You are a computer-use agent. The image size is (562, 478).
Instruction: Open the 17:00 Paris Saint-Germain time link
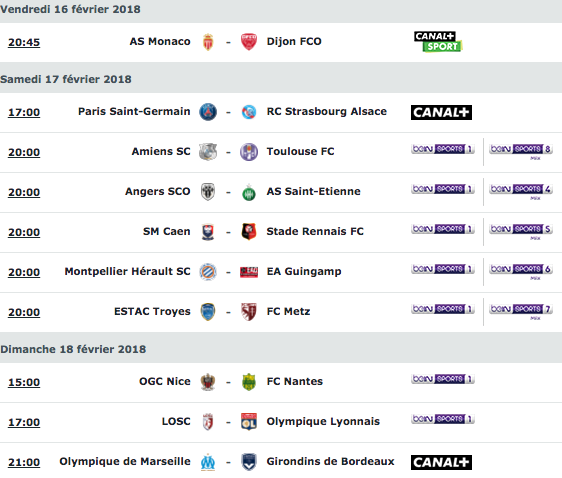[24, 113]
